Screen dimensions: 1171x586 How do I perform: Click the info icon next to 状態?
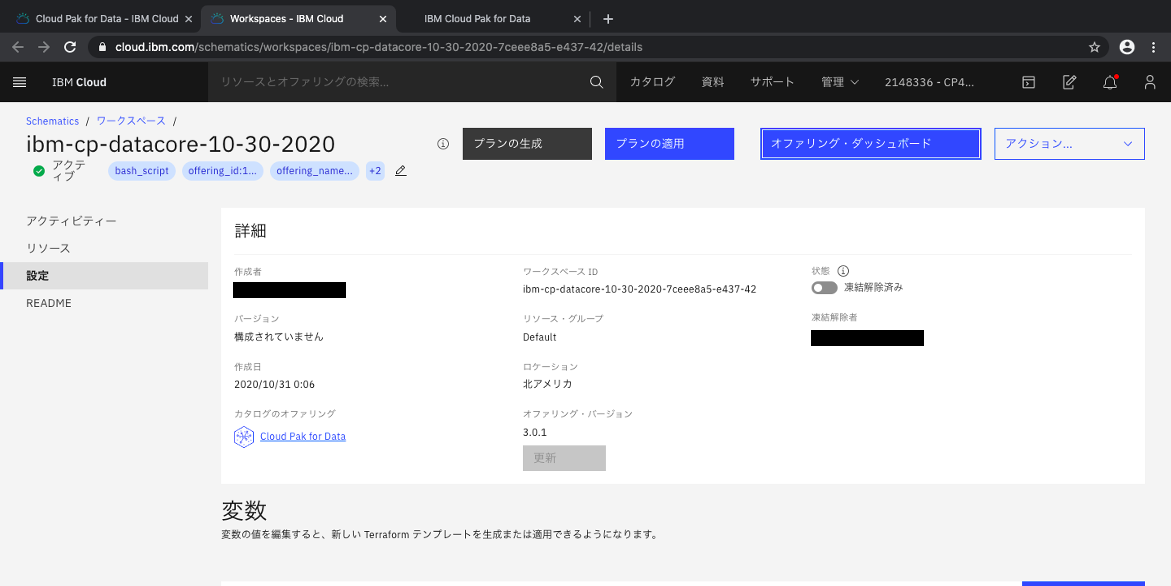click(843, 271)
